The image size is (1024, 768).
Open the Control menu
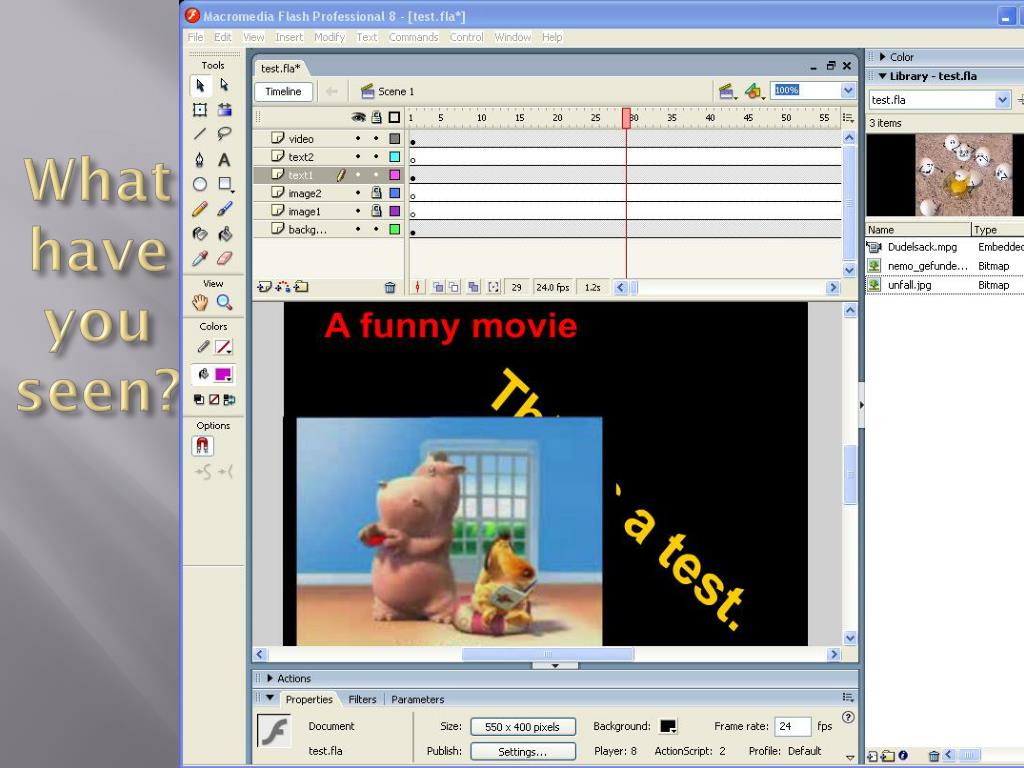coord(466,37)
